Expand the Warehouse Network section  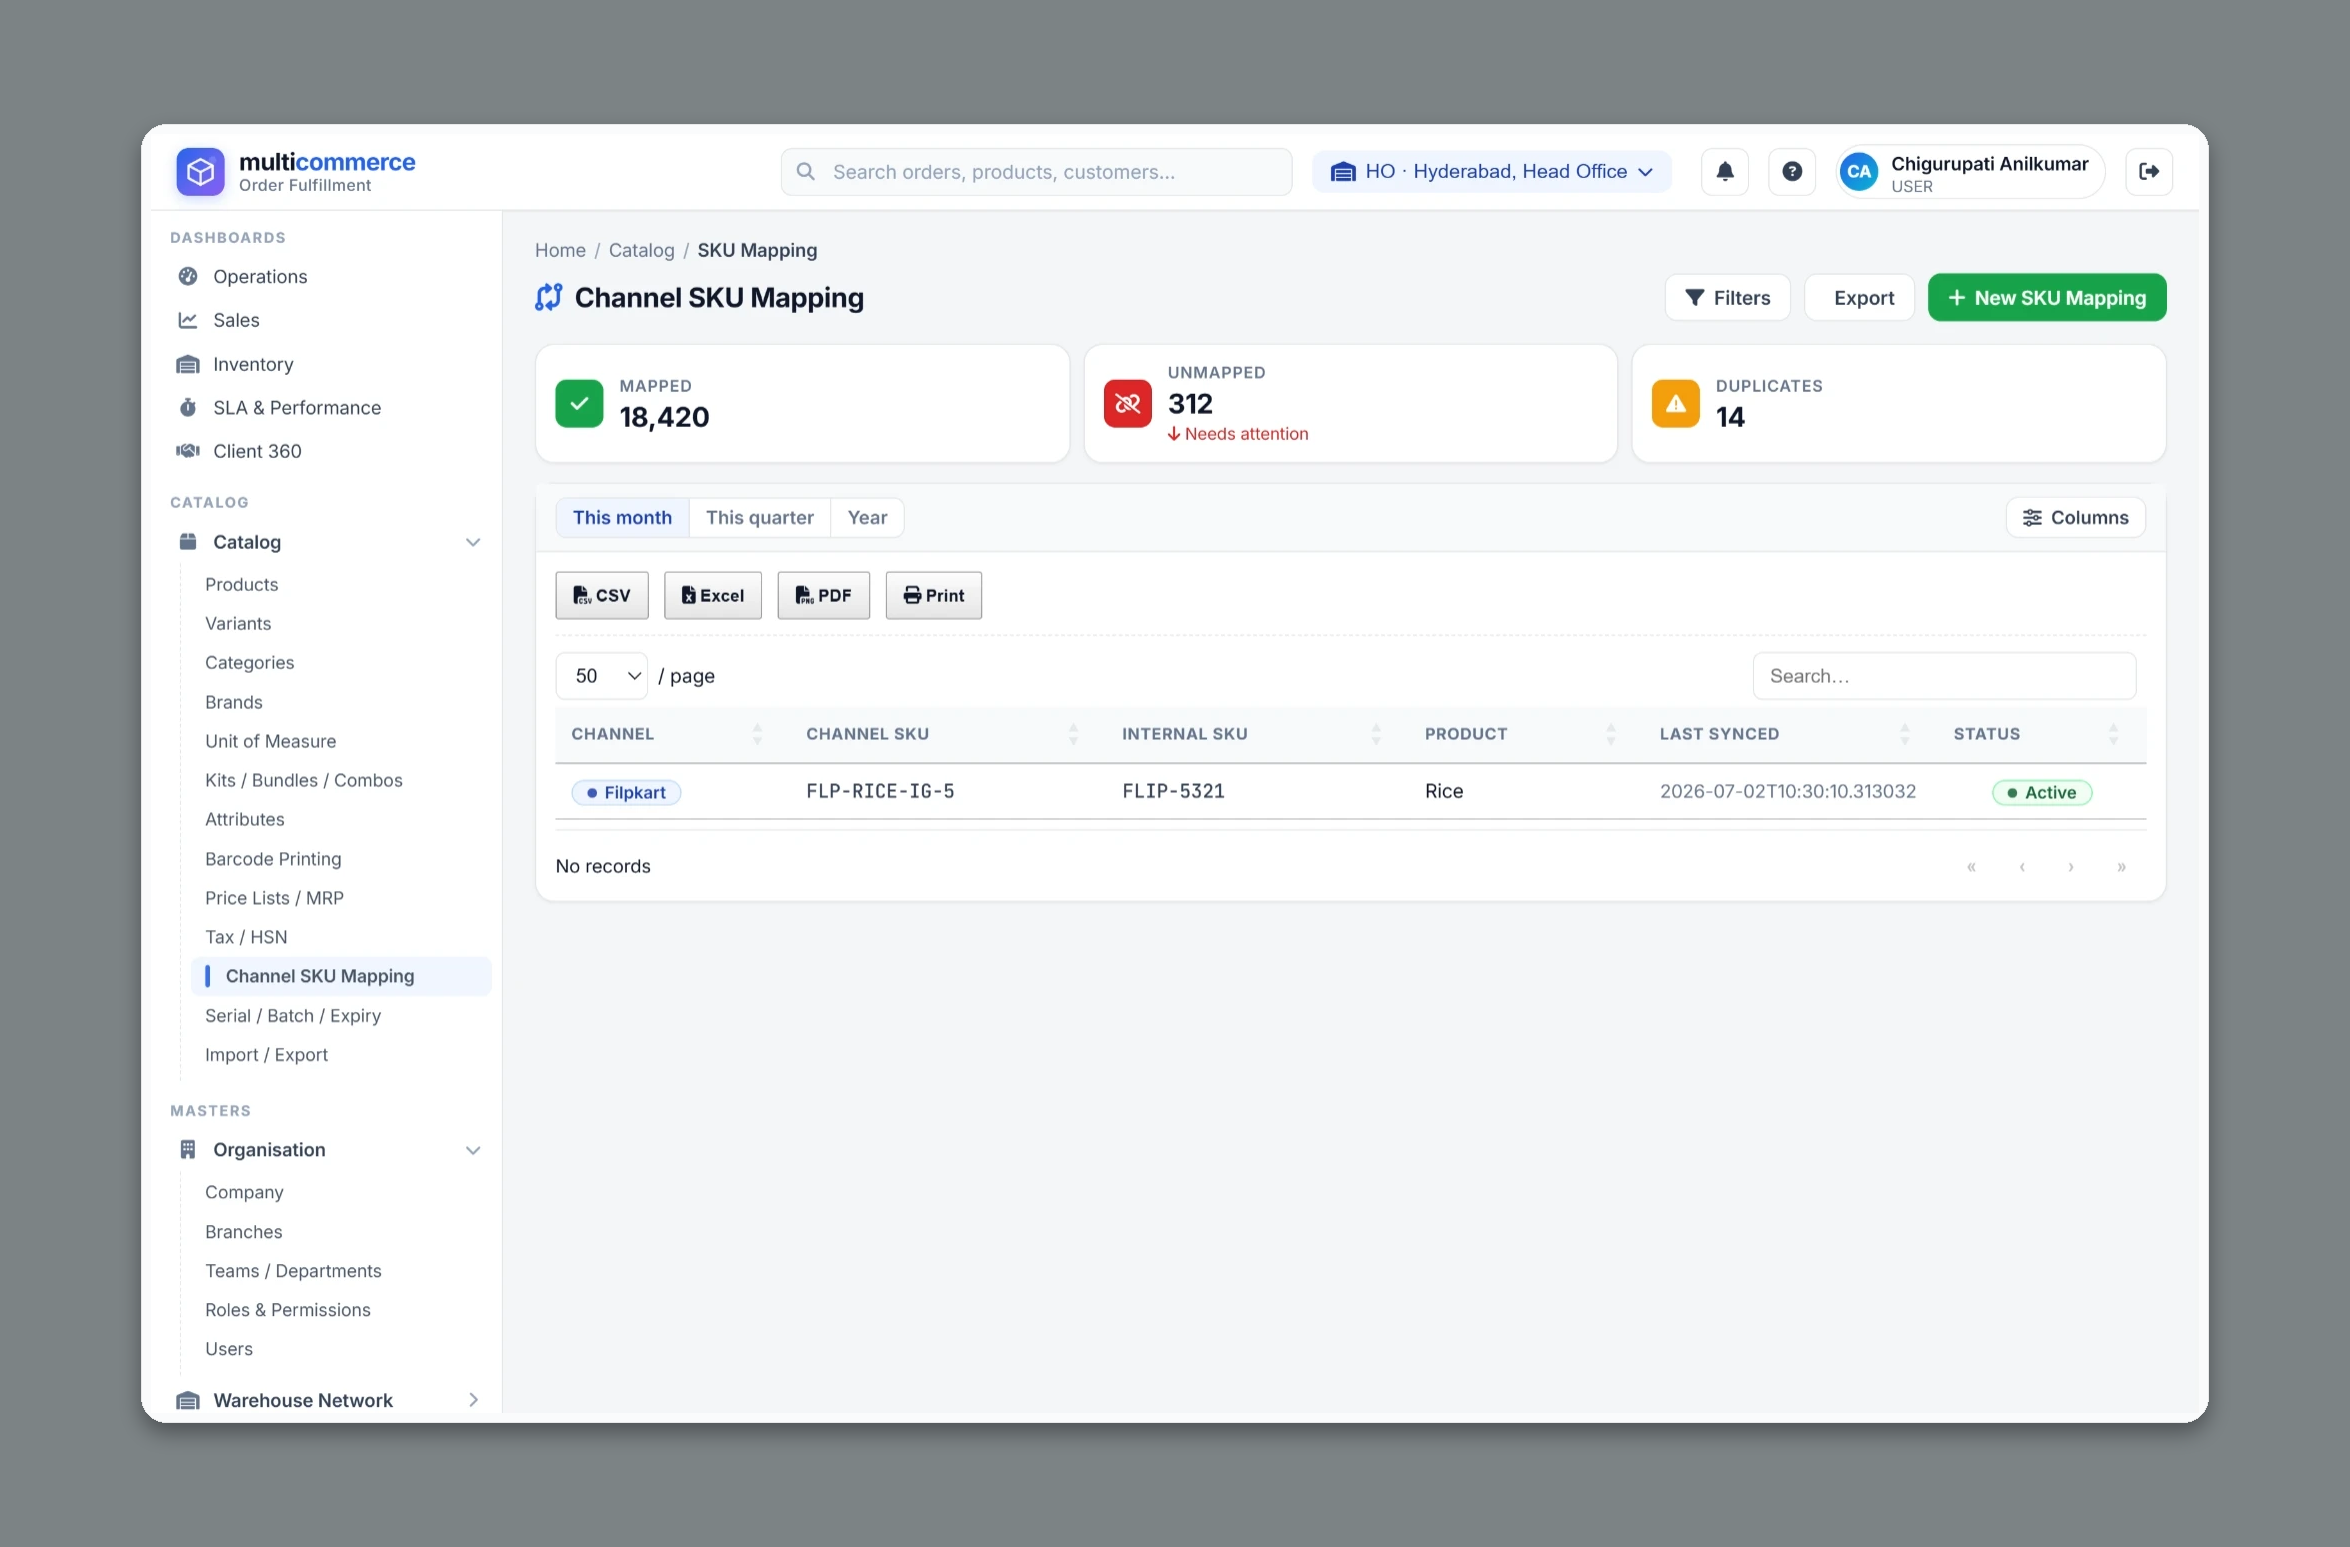point(473,1400)
